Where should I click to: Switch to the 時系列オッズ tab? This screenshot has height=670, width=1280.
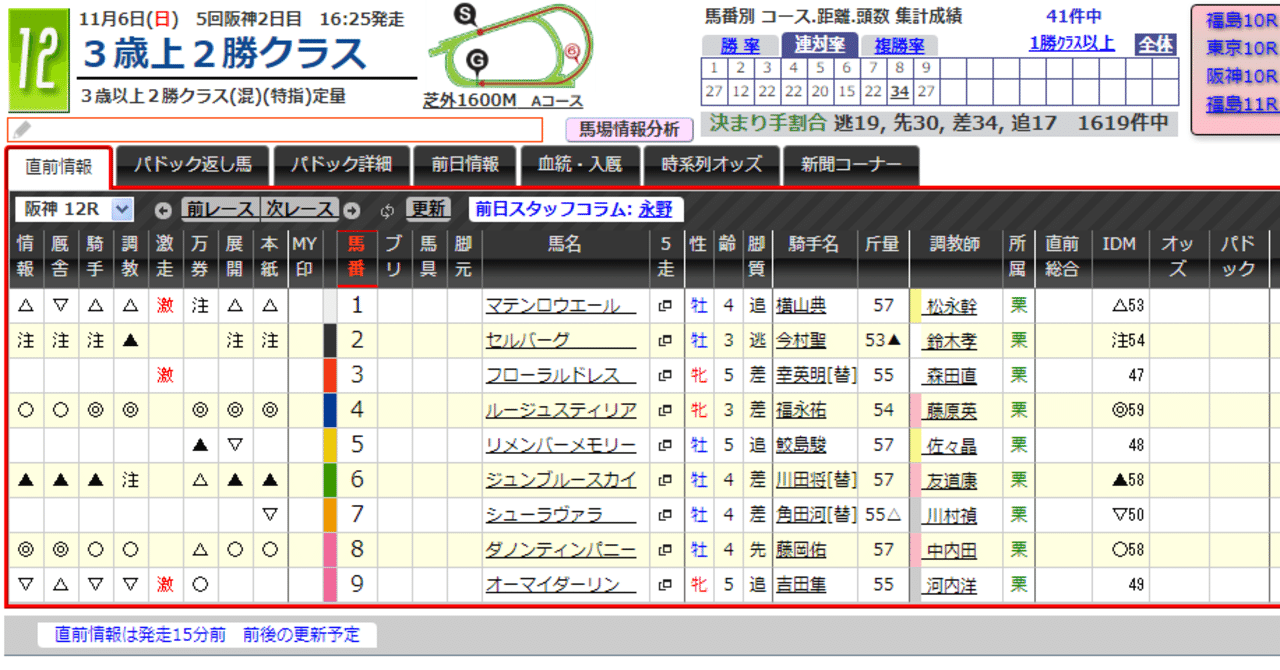coord(712,166)
